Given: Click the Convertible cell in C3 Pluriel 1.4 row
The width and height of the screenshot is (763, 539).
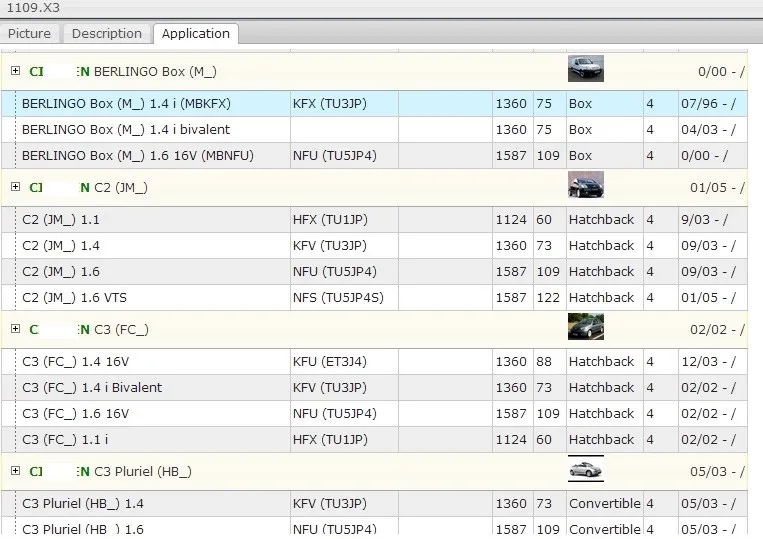Looking at the screenshot, I should [604, 503].
